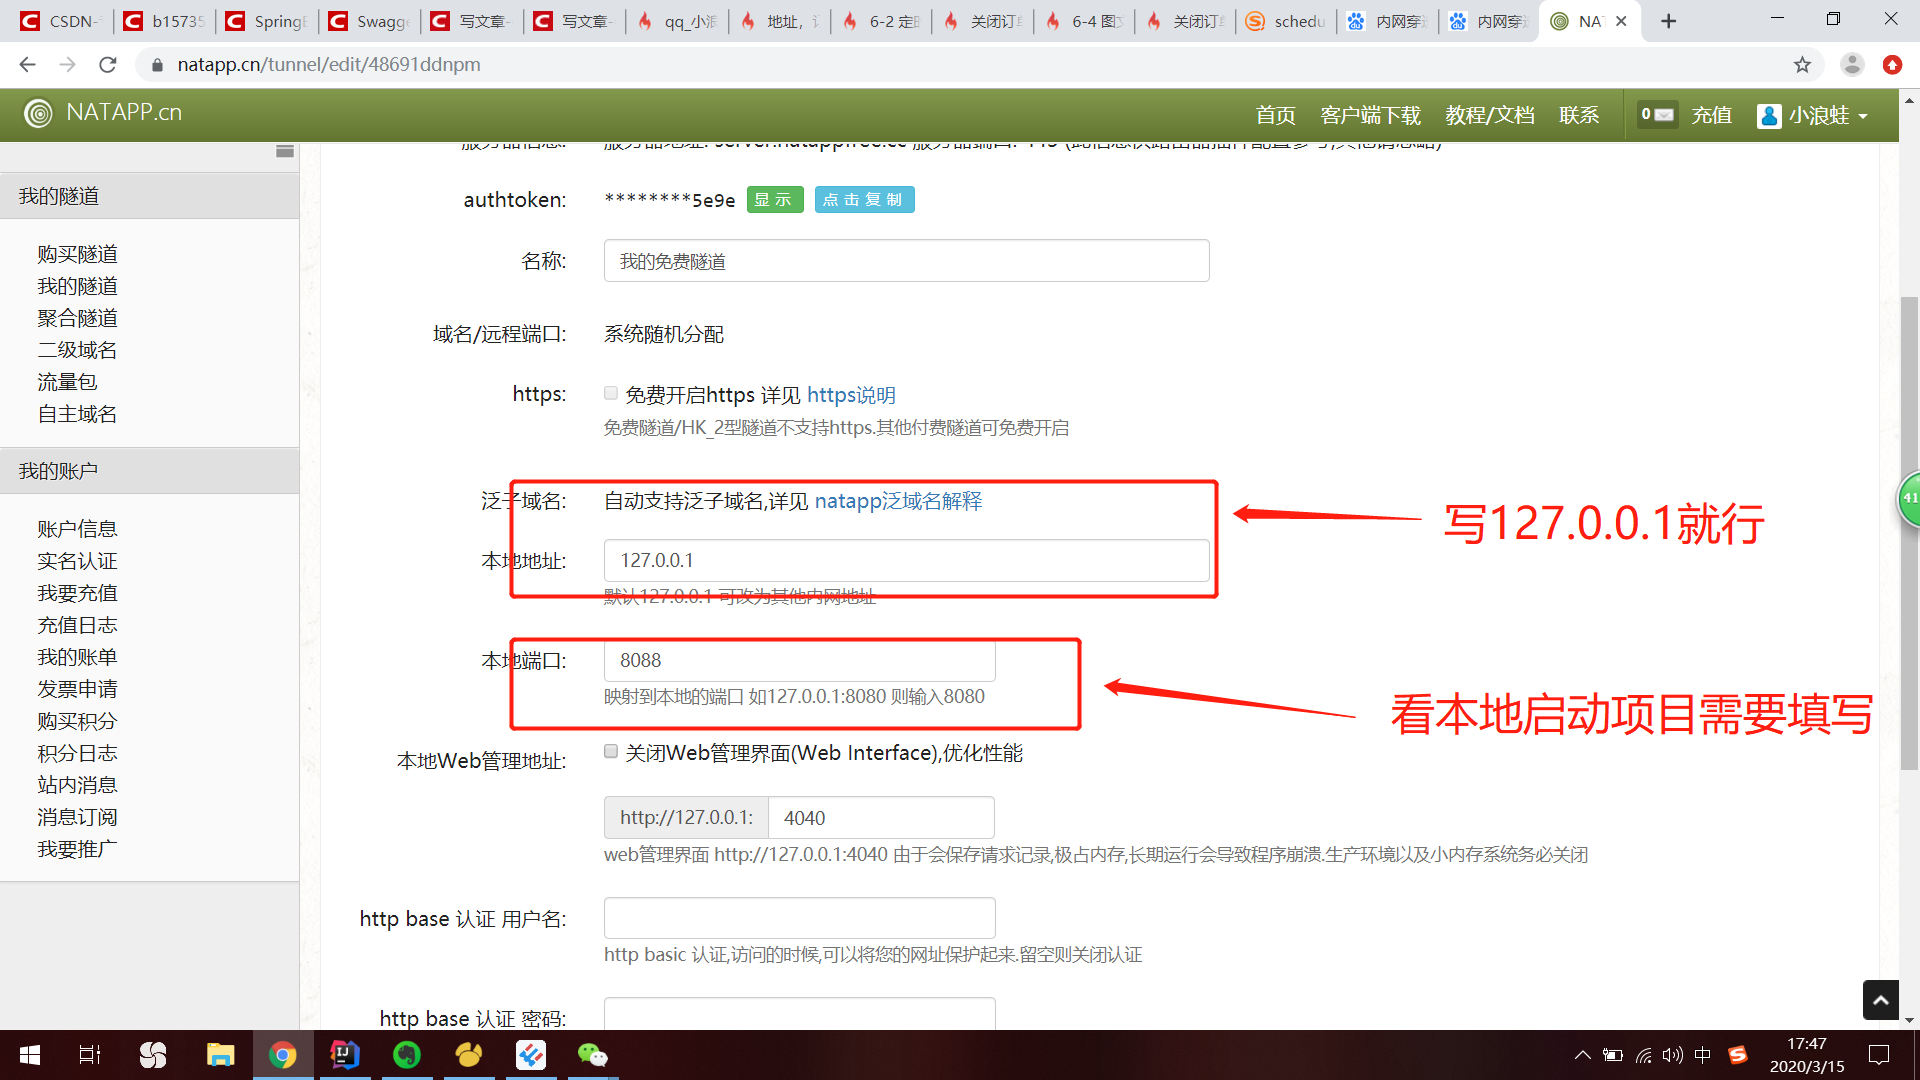Open 首页 in the top navigation

(x=1275, y=115)
